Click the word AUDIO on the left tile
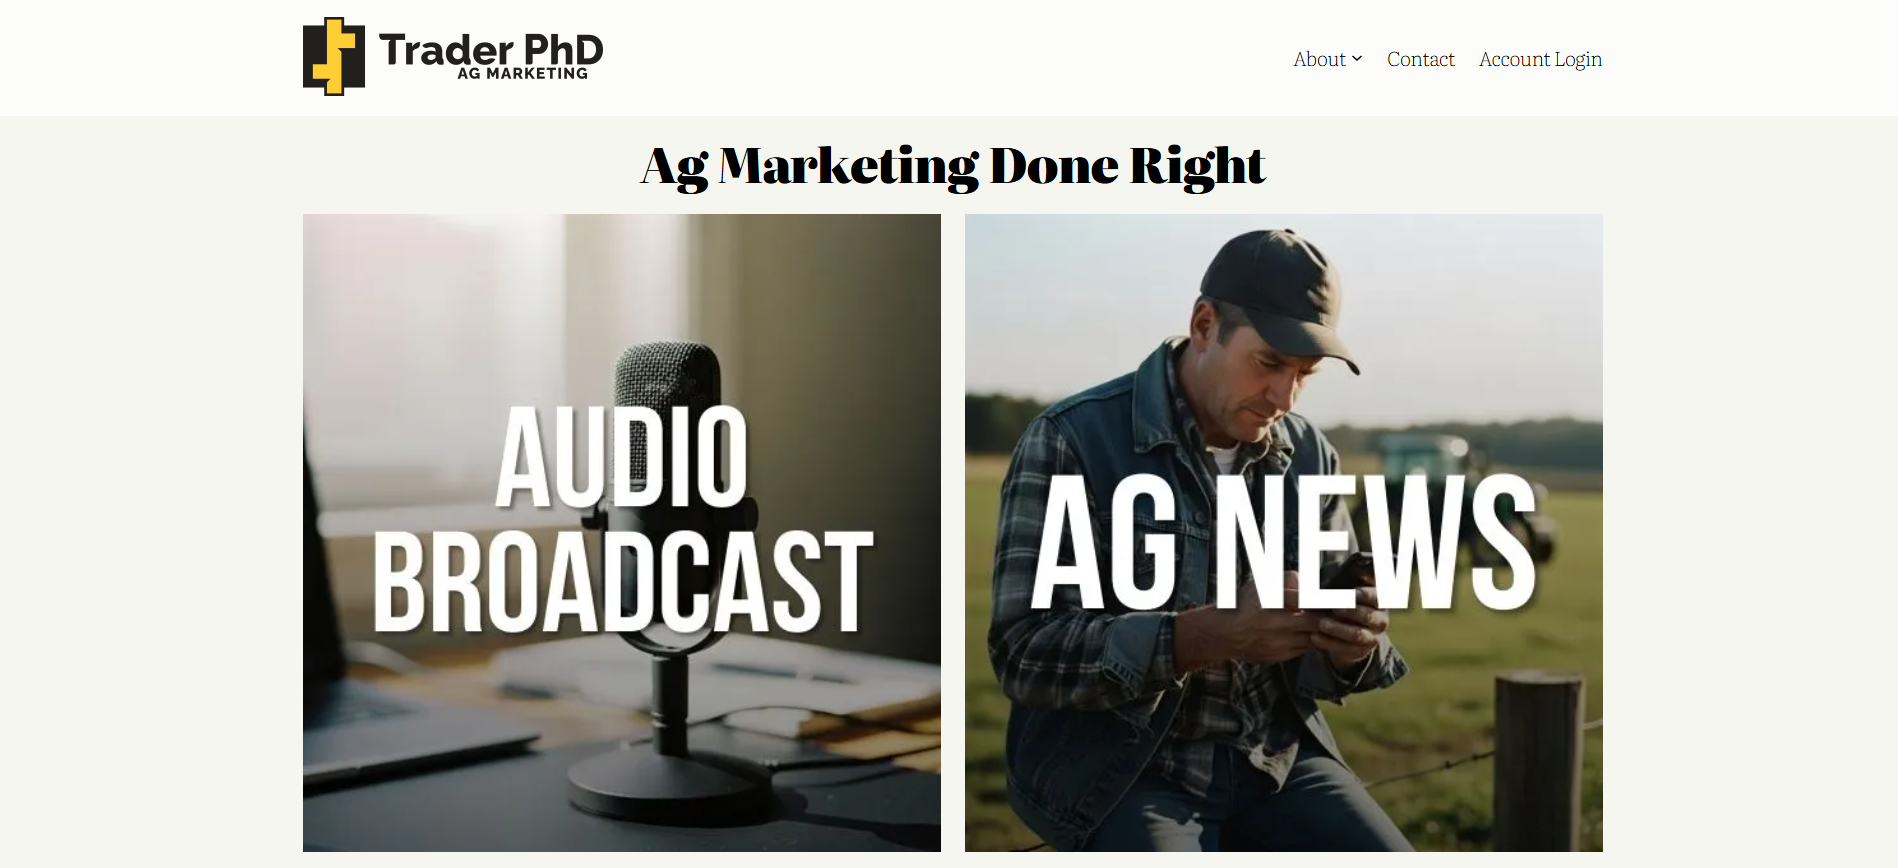 pos(622,457)
